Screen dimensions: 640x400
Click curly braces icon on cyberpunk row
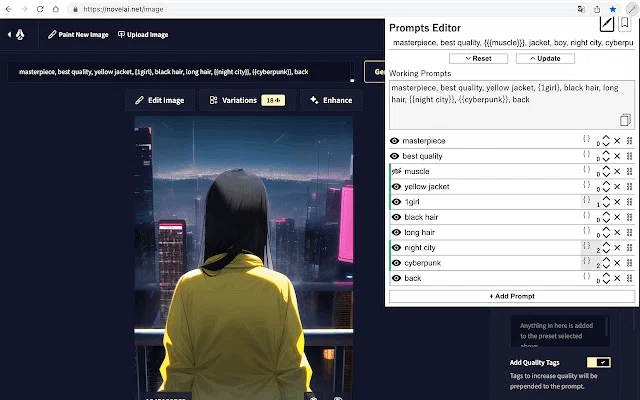(587, 260)
